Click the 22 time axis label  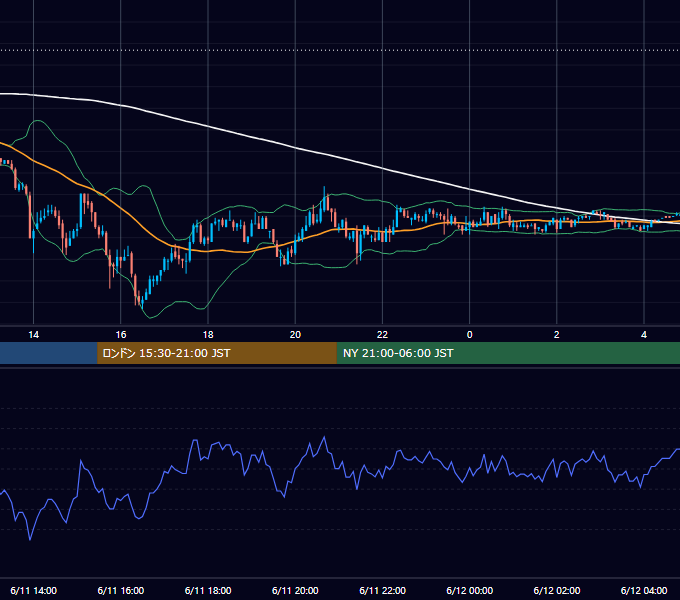(382, 335)
